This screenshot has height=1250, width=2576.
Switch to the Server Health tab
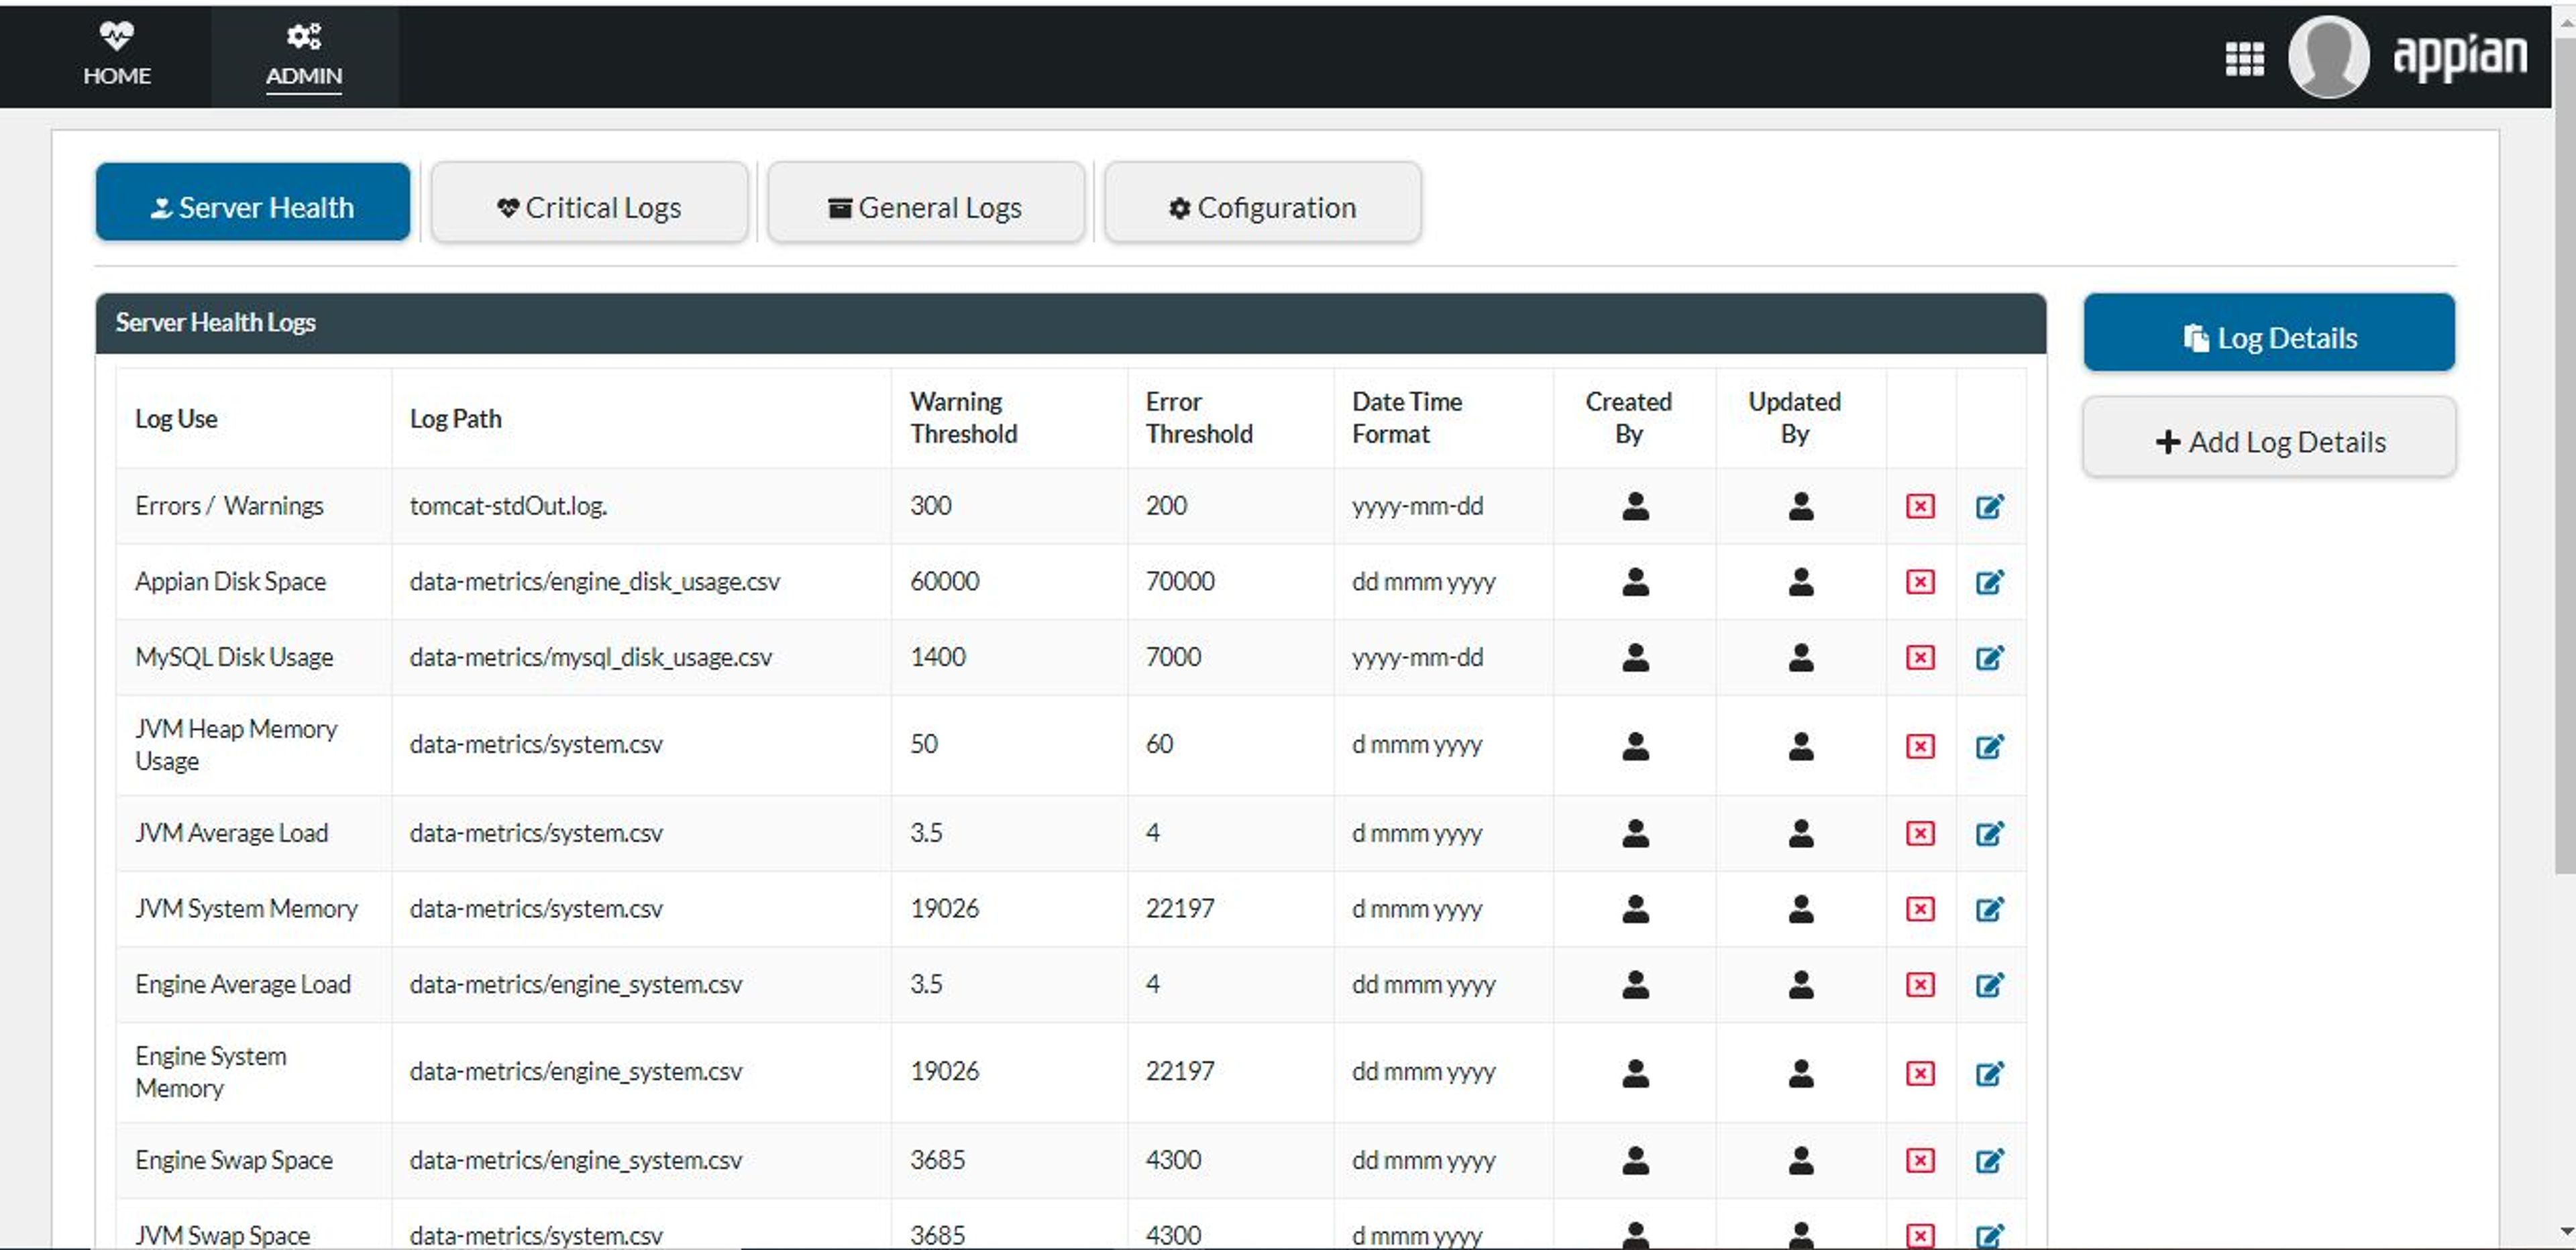point(252,202)
